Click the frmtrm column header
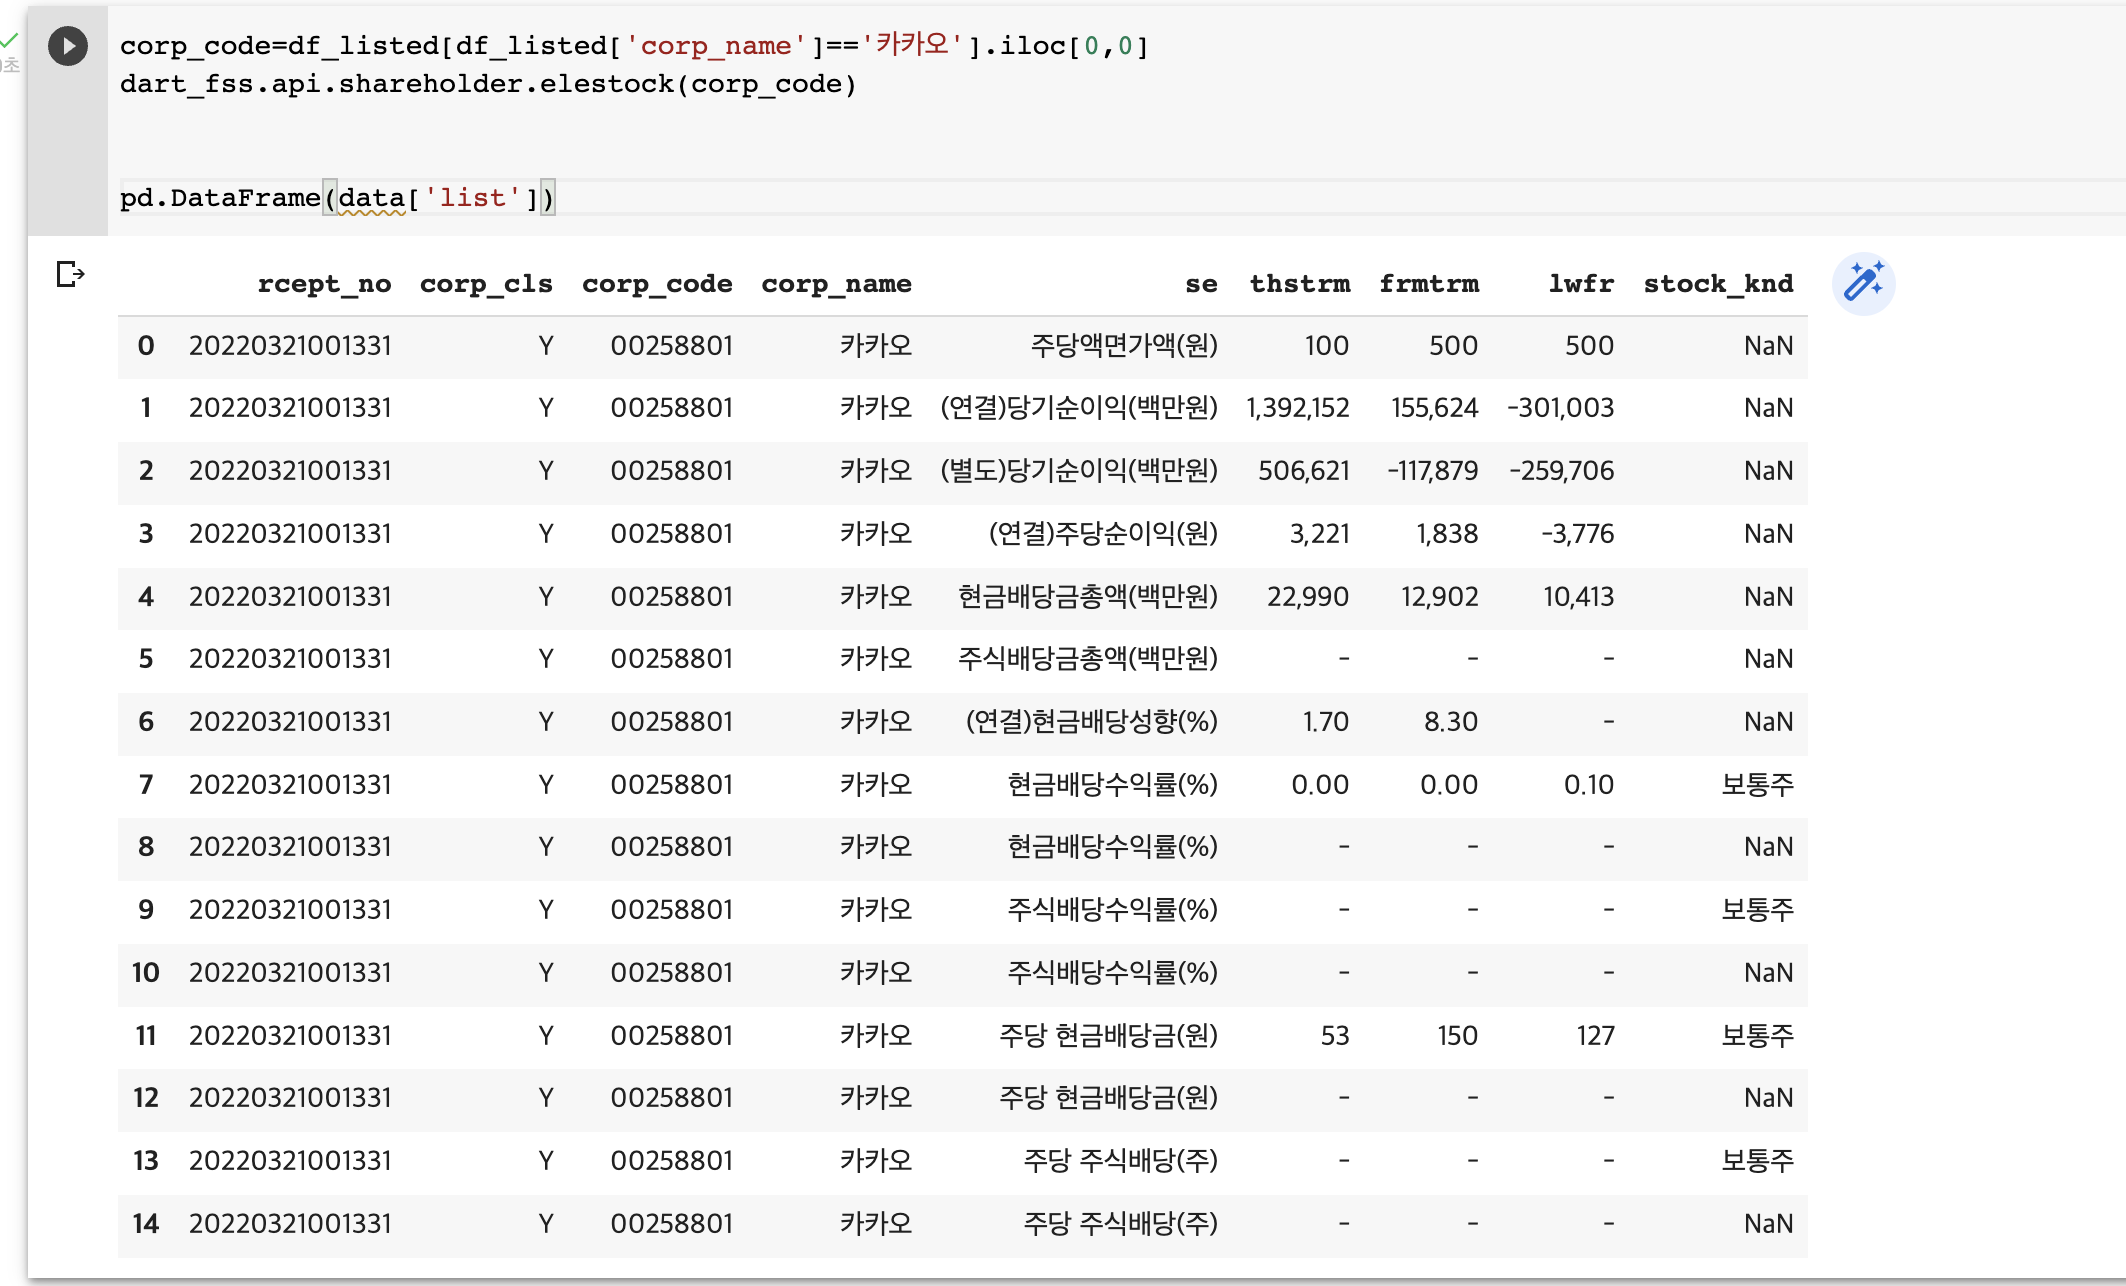Screen dimensions: 2126x1286 (1428, 284)
